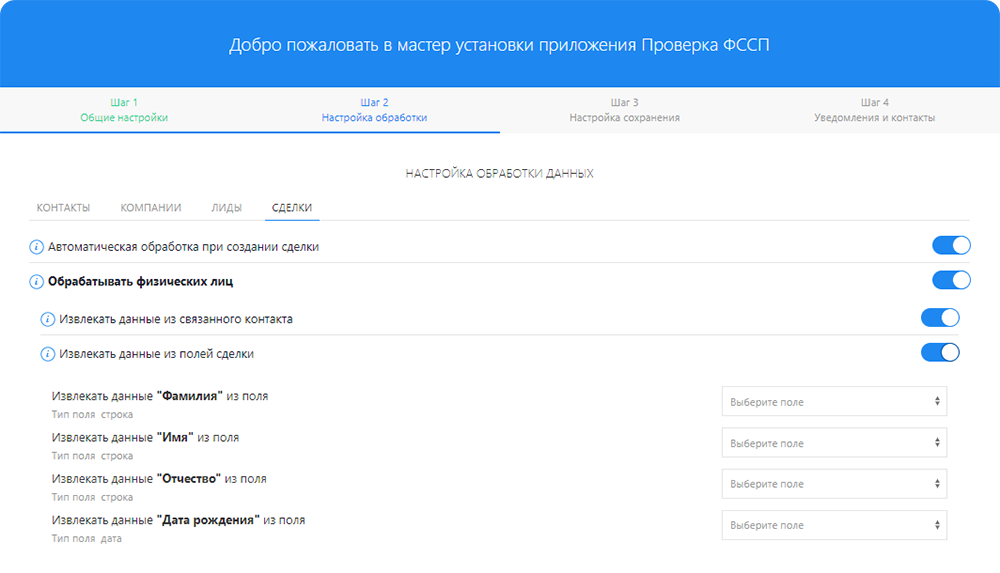Open the Компании tab

151,208
